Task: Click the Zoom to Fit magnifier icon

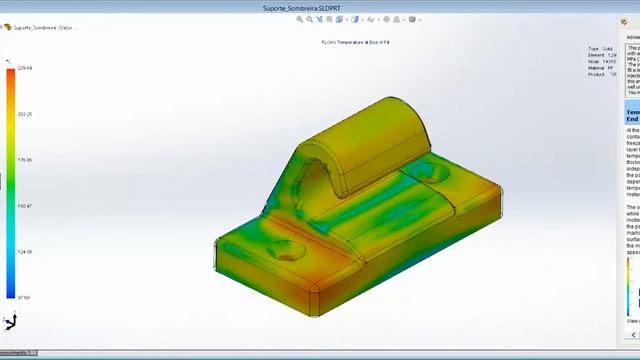Action: [x=300, y=19]
